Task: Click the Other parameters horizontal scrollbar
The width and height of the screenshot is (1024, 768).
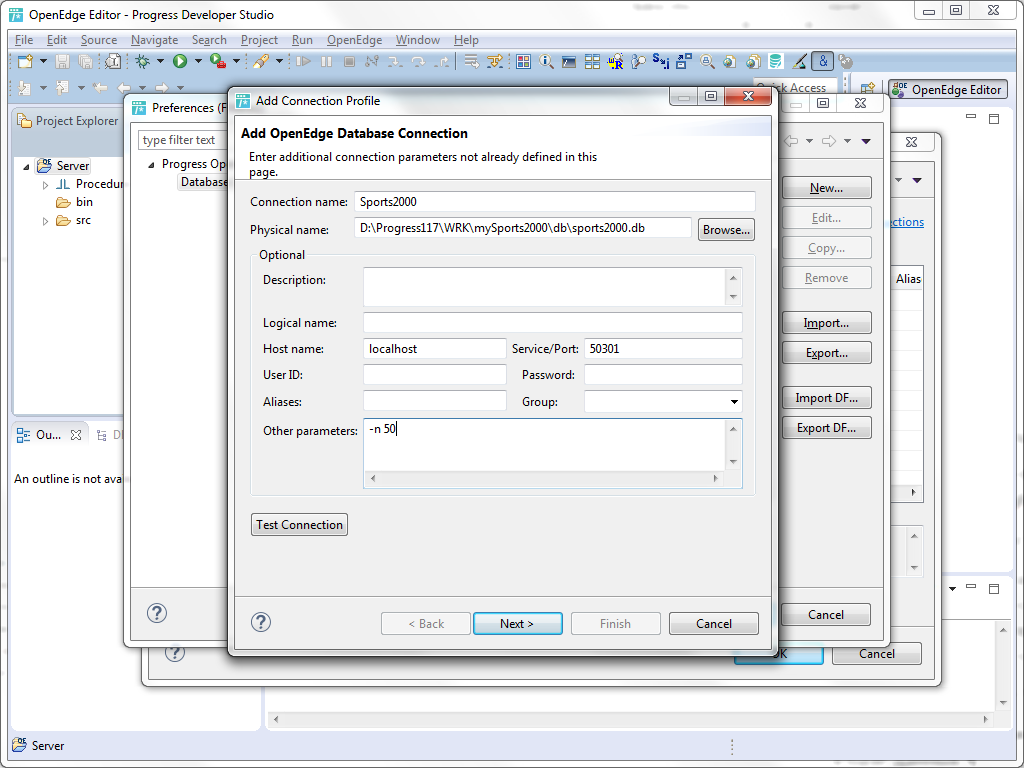Action: (544, 479)
